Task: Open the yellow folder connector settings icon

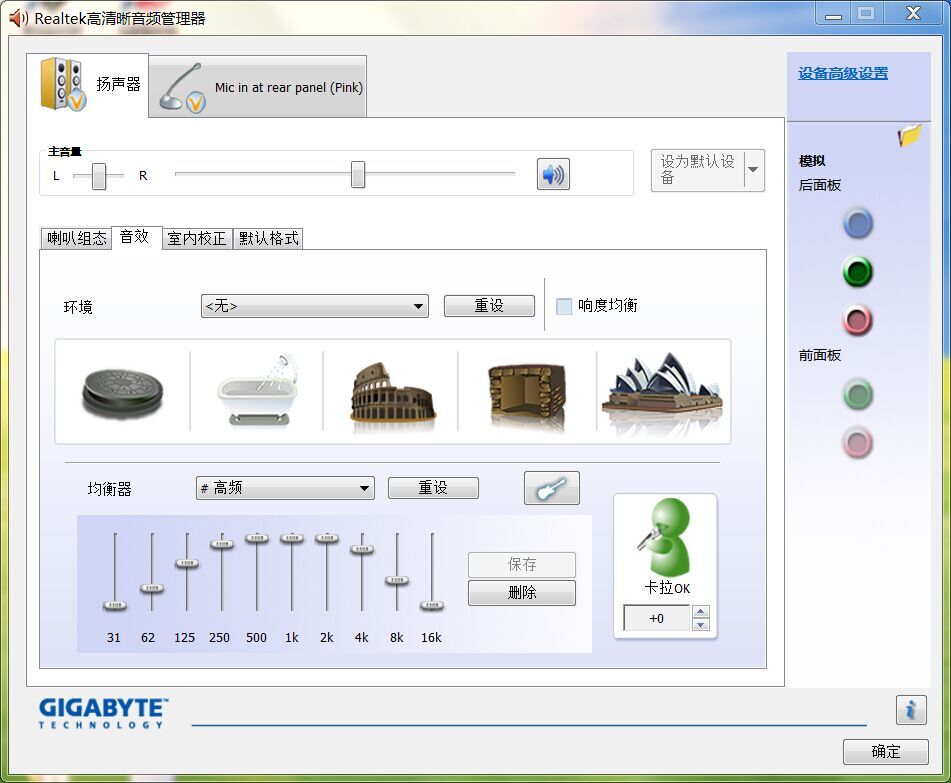Action: click(x=909, y=135)
